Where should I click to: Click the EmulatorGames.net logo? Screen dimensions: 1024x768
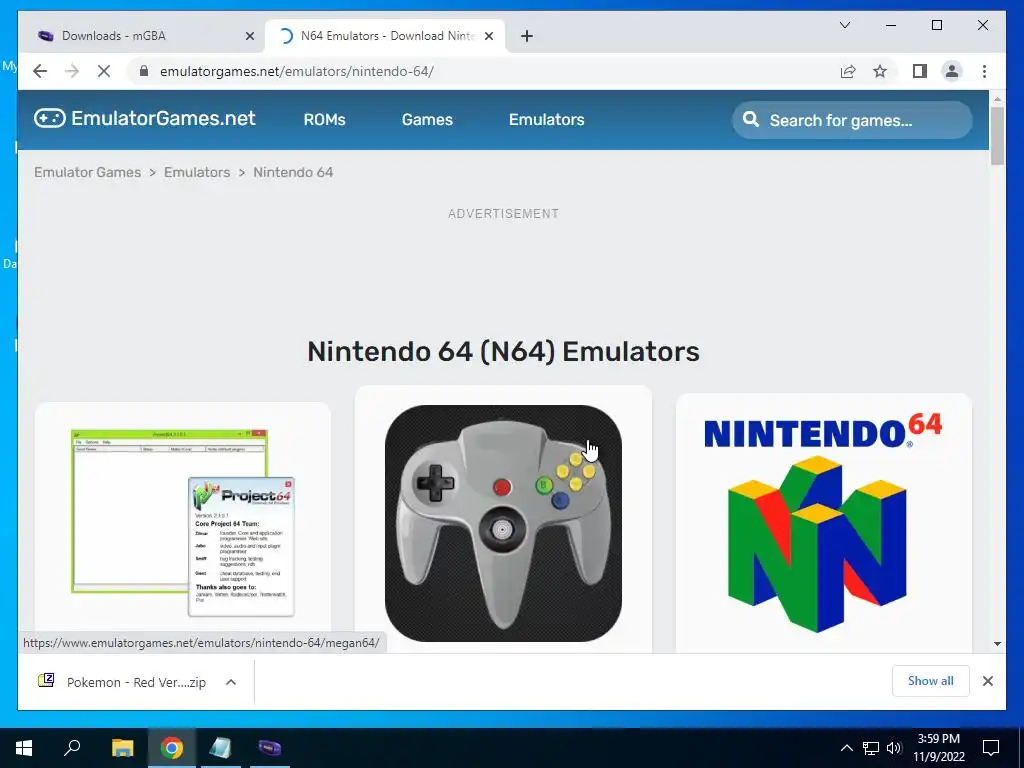tap(144, 118)
